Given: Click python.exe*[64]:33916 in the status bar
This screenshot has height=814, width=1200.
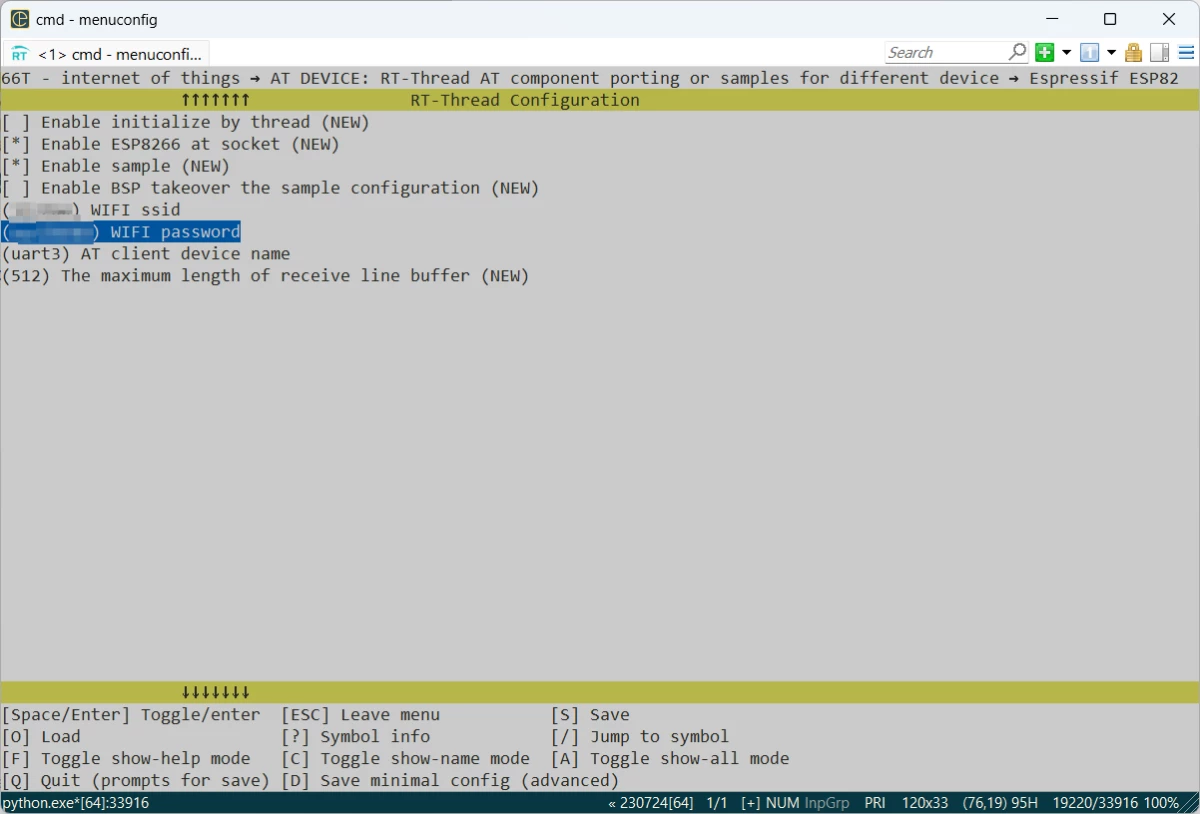Looking at the screenshot, I should pyautogui.click(x=76, y=803).
